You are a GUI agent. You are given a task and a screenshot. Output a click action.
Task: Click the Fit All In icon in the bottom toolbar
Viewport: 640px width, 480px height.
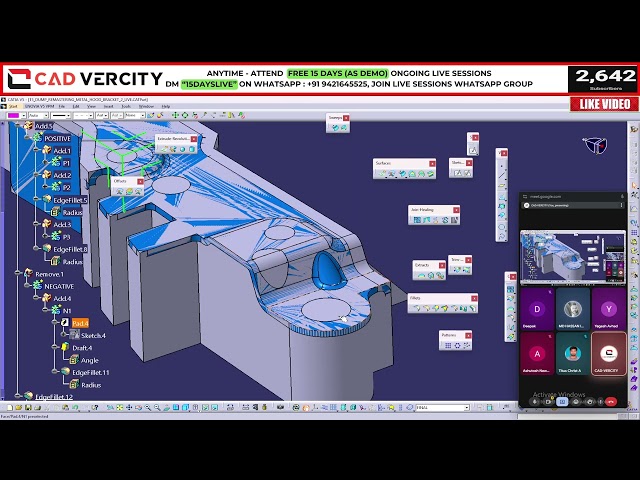pos(120,407)
